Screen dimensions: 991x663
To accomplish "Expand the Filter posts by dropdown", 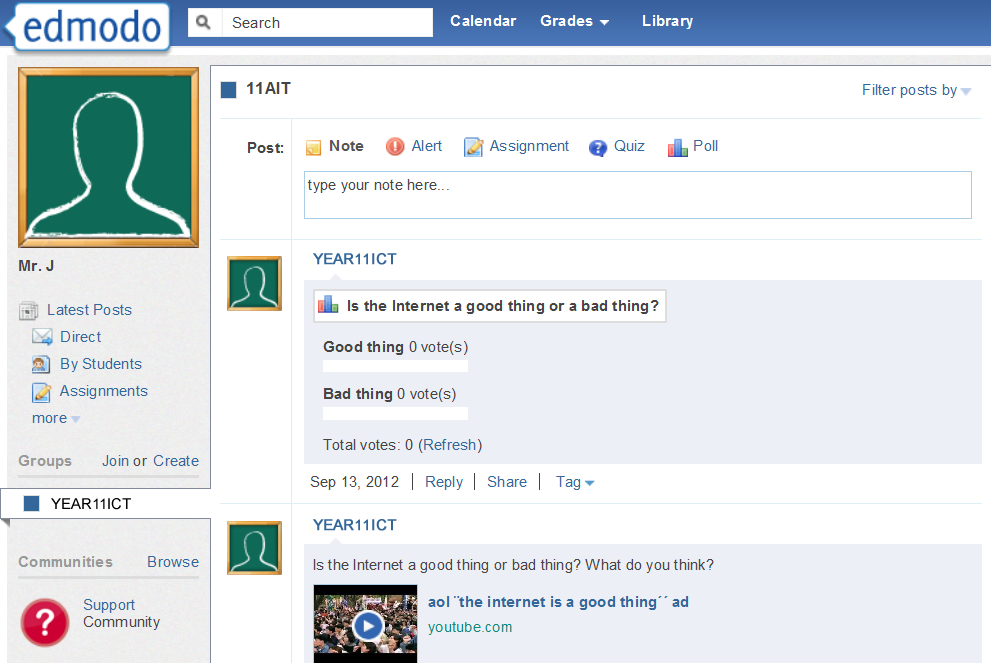I will pos(916,90).
